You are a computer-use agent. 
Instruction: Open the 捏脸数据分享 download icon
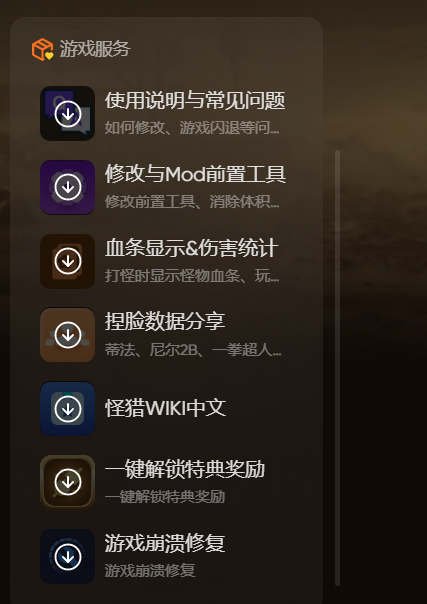pyautogui.click(x=67, y=335)
